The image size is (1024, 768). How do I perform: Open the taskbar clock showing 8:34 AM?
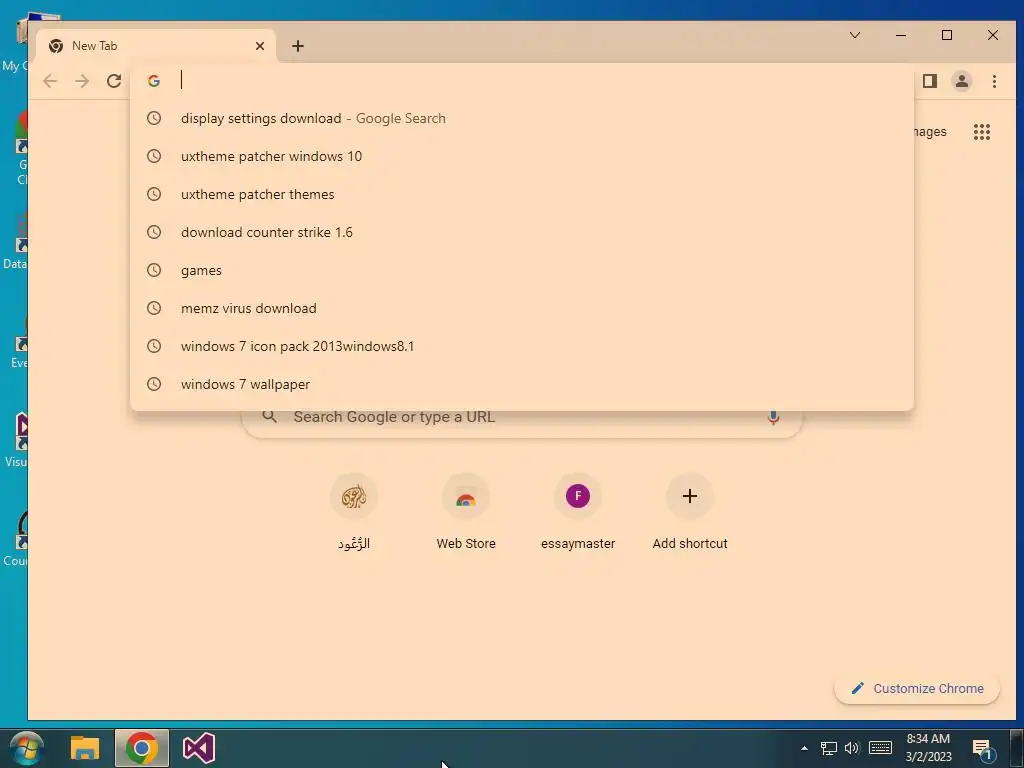pos(928,748)
